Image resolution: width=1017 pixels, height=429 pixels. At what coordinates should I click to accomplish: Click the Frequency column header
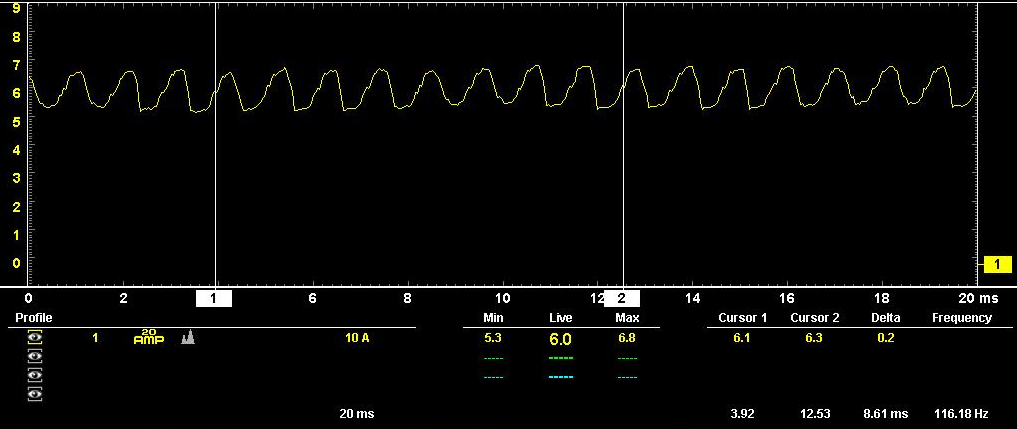tap(961, 318)
